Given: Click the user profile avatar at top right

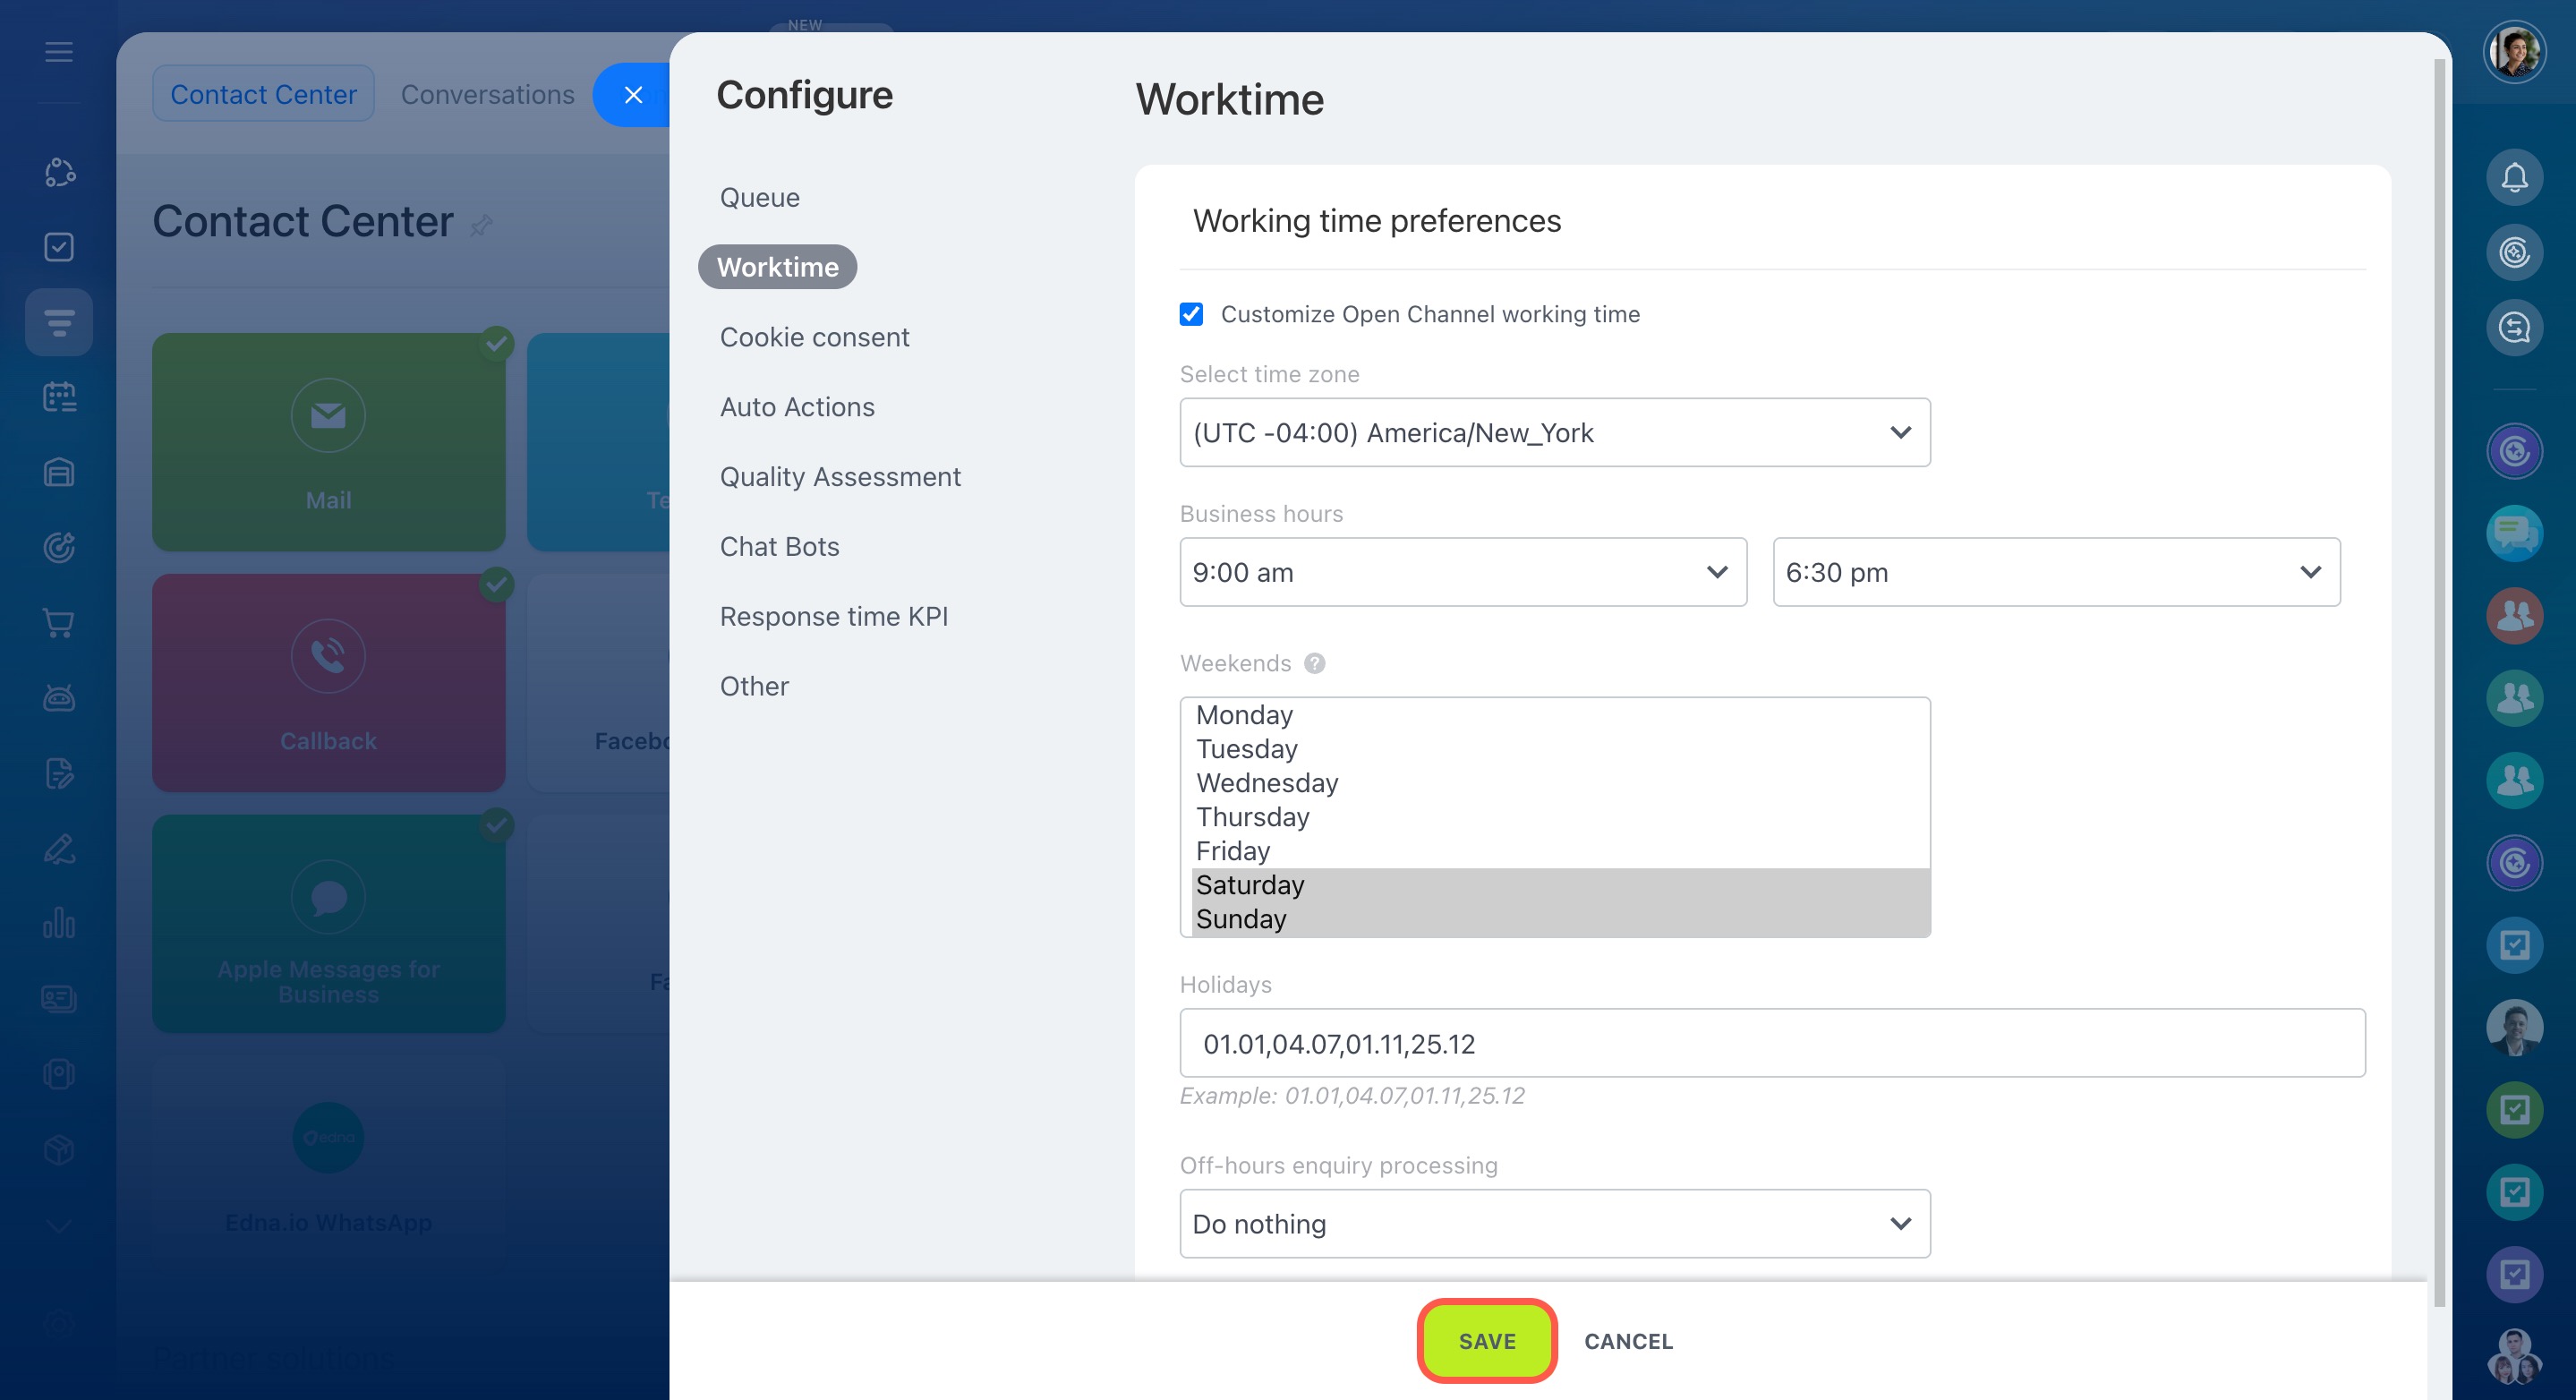Looking at the screenshot, I should [2514, 52].
